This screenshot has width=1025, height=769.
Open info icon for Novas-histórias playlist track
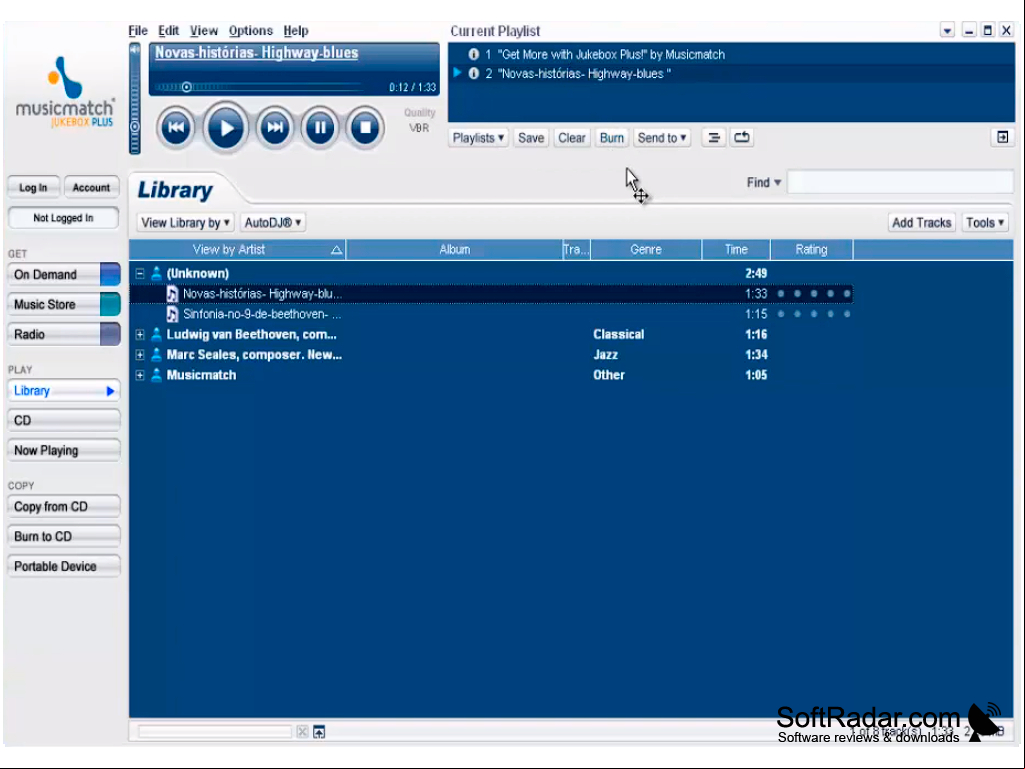coord(474,73)
